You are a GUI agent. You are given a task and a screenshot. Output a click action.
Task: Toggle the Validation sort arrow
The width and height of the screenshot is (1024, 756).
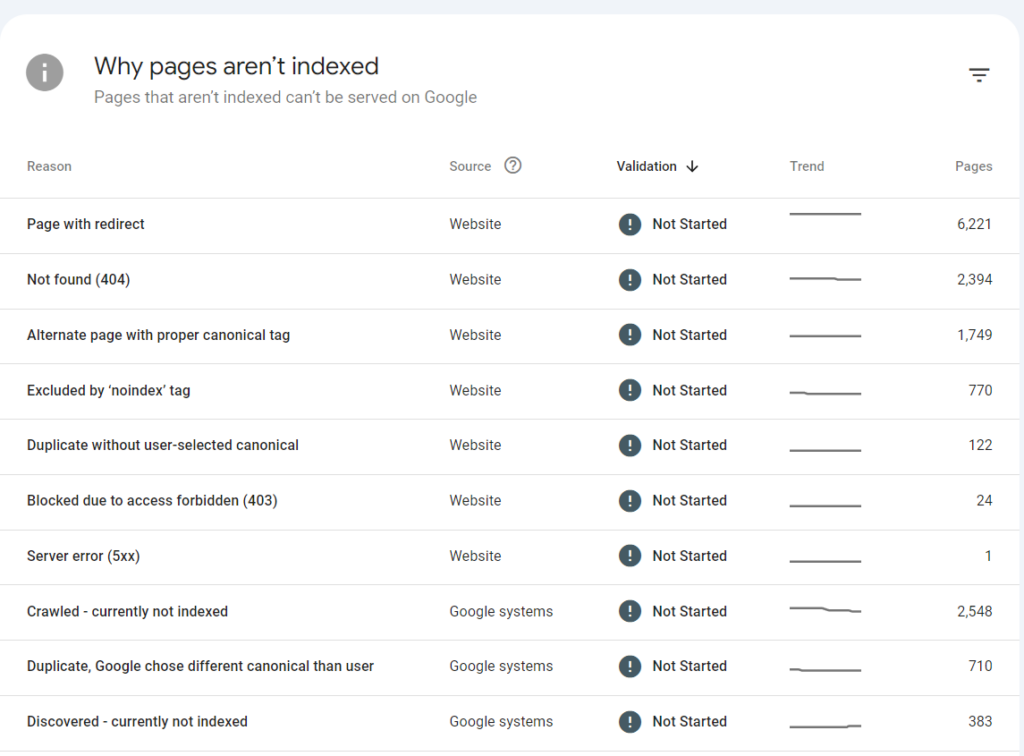[x=692, y=166]
